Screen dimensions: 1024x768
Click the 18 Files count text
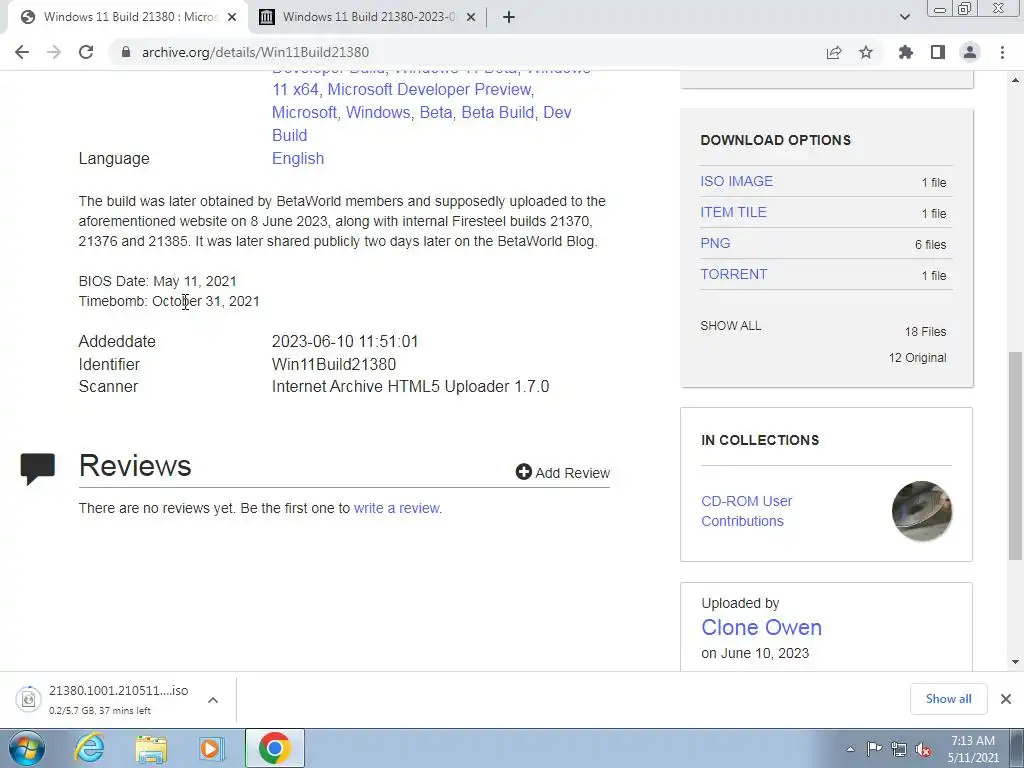click(925, 332)
